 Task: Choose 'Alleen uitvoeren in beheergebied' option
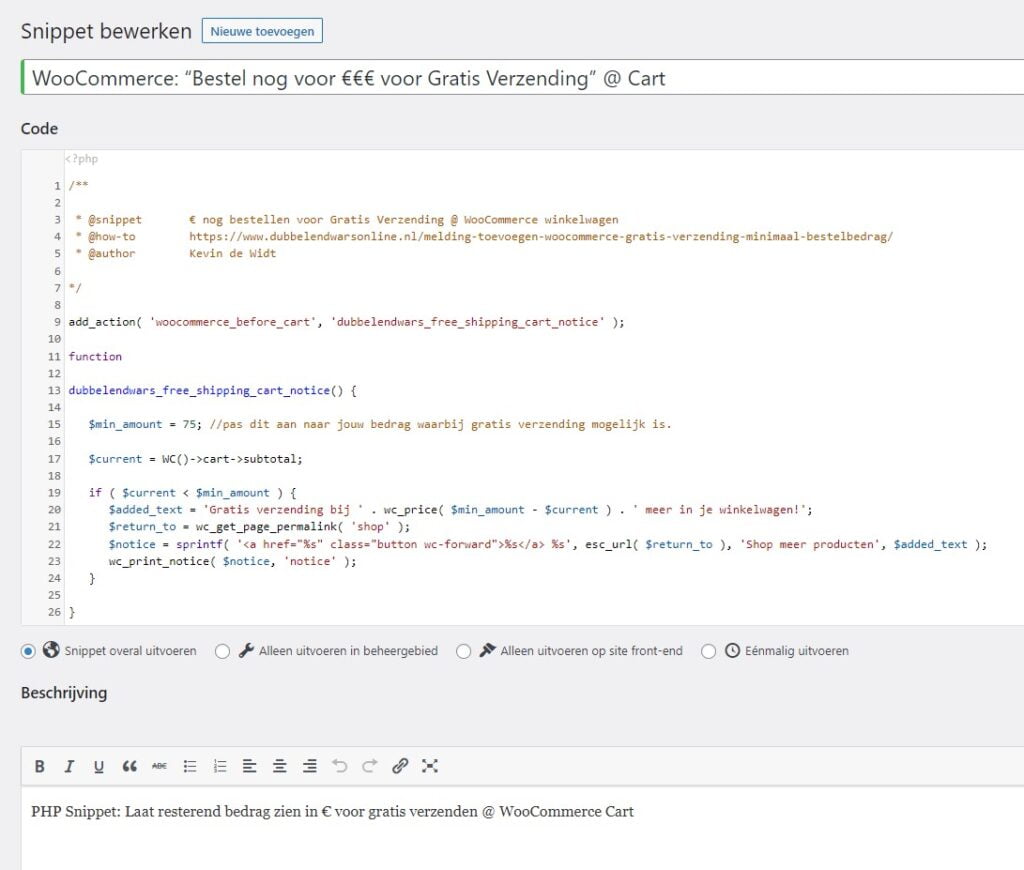tap(223, 651)
